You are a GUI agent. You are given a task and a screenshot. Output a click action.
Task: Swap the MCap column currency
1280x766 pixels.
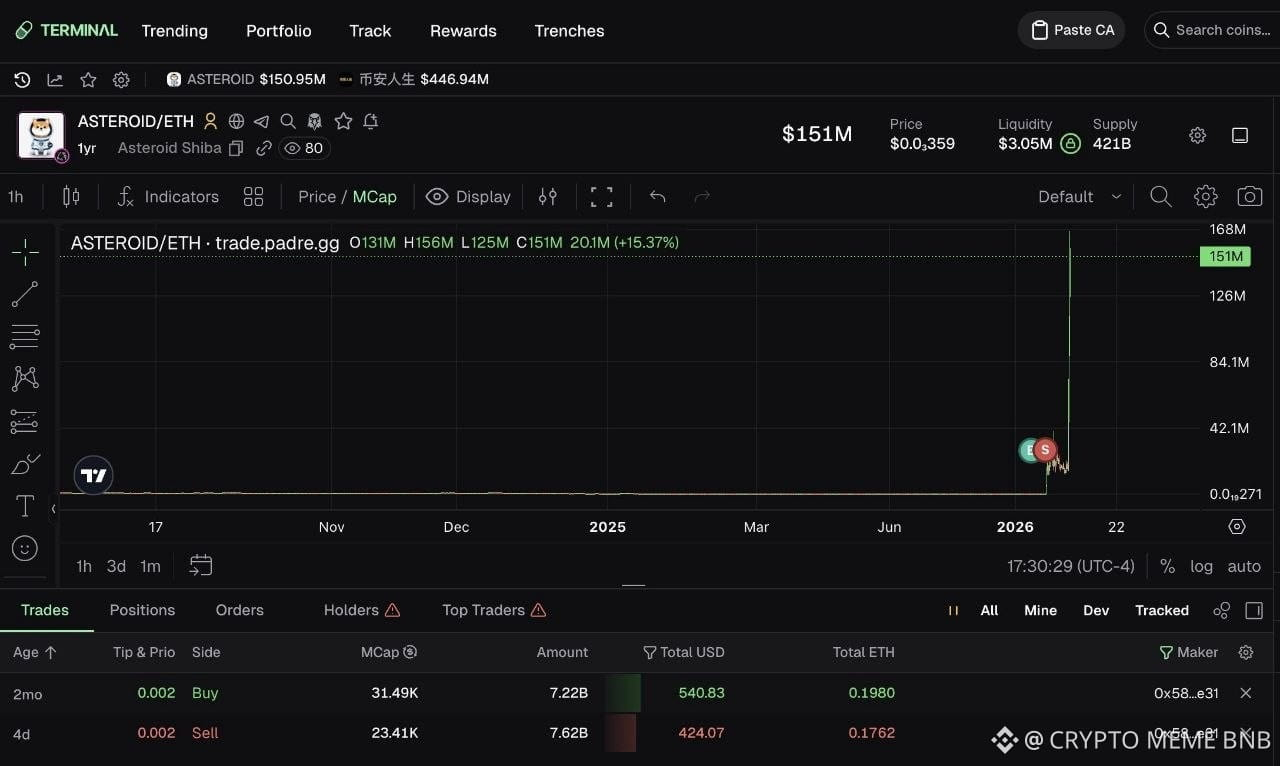410,652
